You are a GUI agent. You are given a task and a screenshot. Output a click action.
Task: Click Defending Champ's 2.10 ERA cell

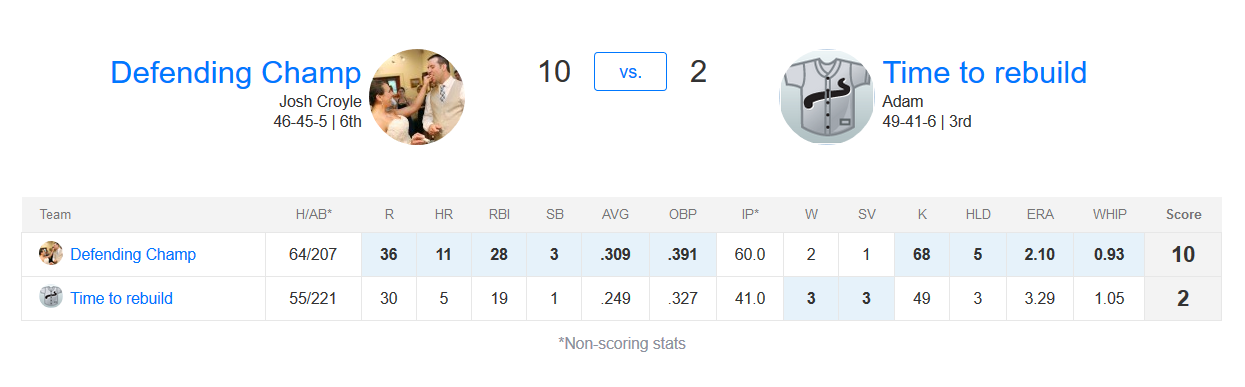tap(1040, 255)
